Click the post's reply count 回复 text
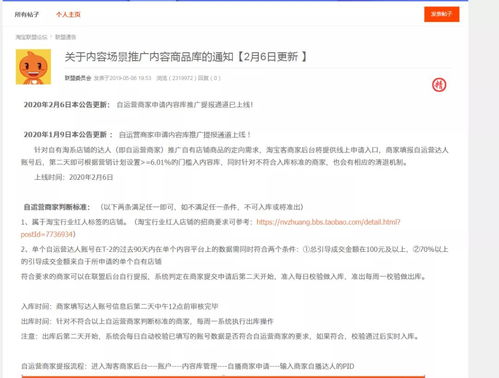Image resolution: width=499 pixels, height=378 pixels. 209,78
